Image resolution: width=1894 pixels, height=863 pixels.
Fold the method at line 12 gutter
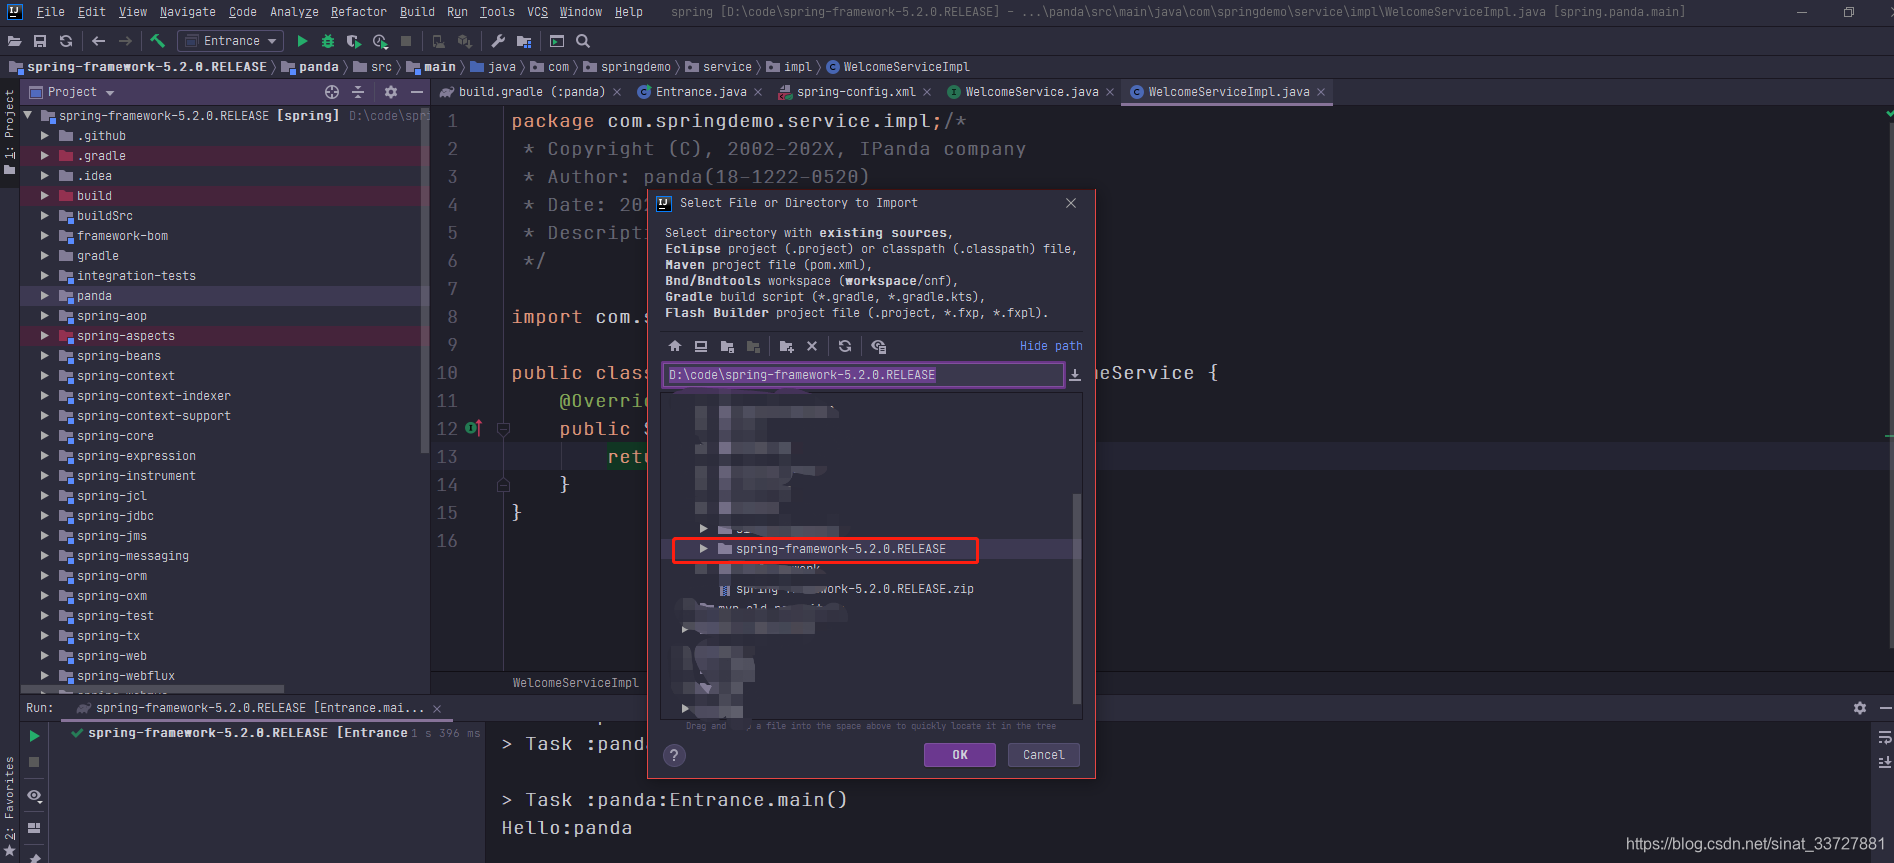503,429
